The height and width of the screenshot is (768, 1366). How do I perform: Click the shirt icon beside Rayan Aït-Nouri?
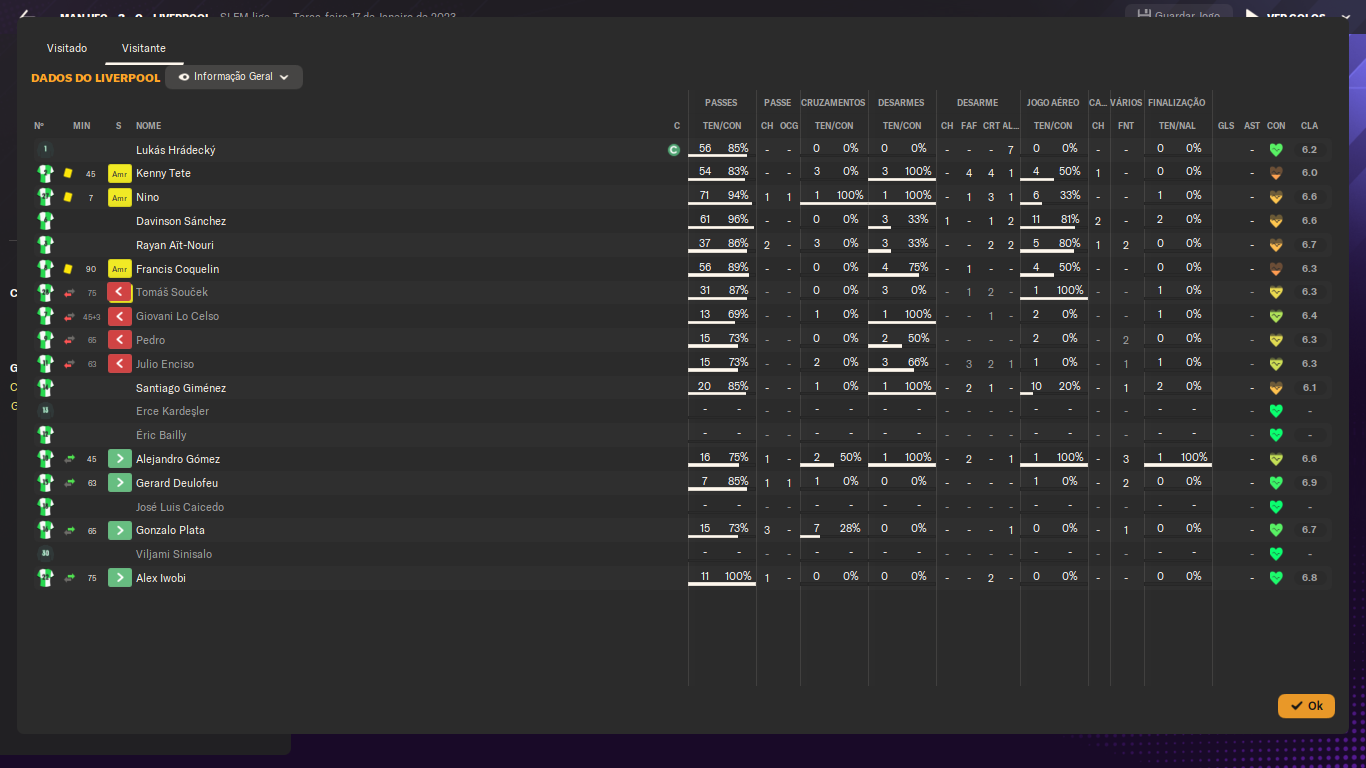tap(45, 245)
